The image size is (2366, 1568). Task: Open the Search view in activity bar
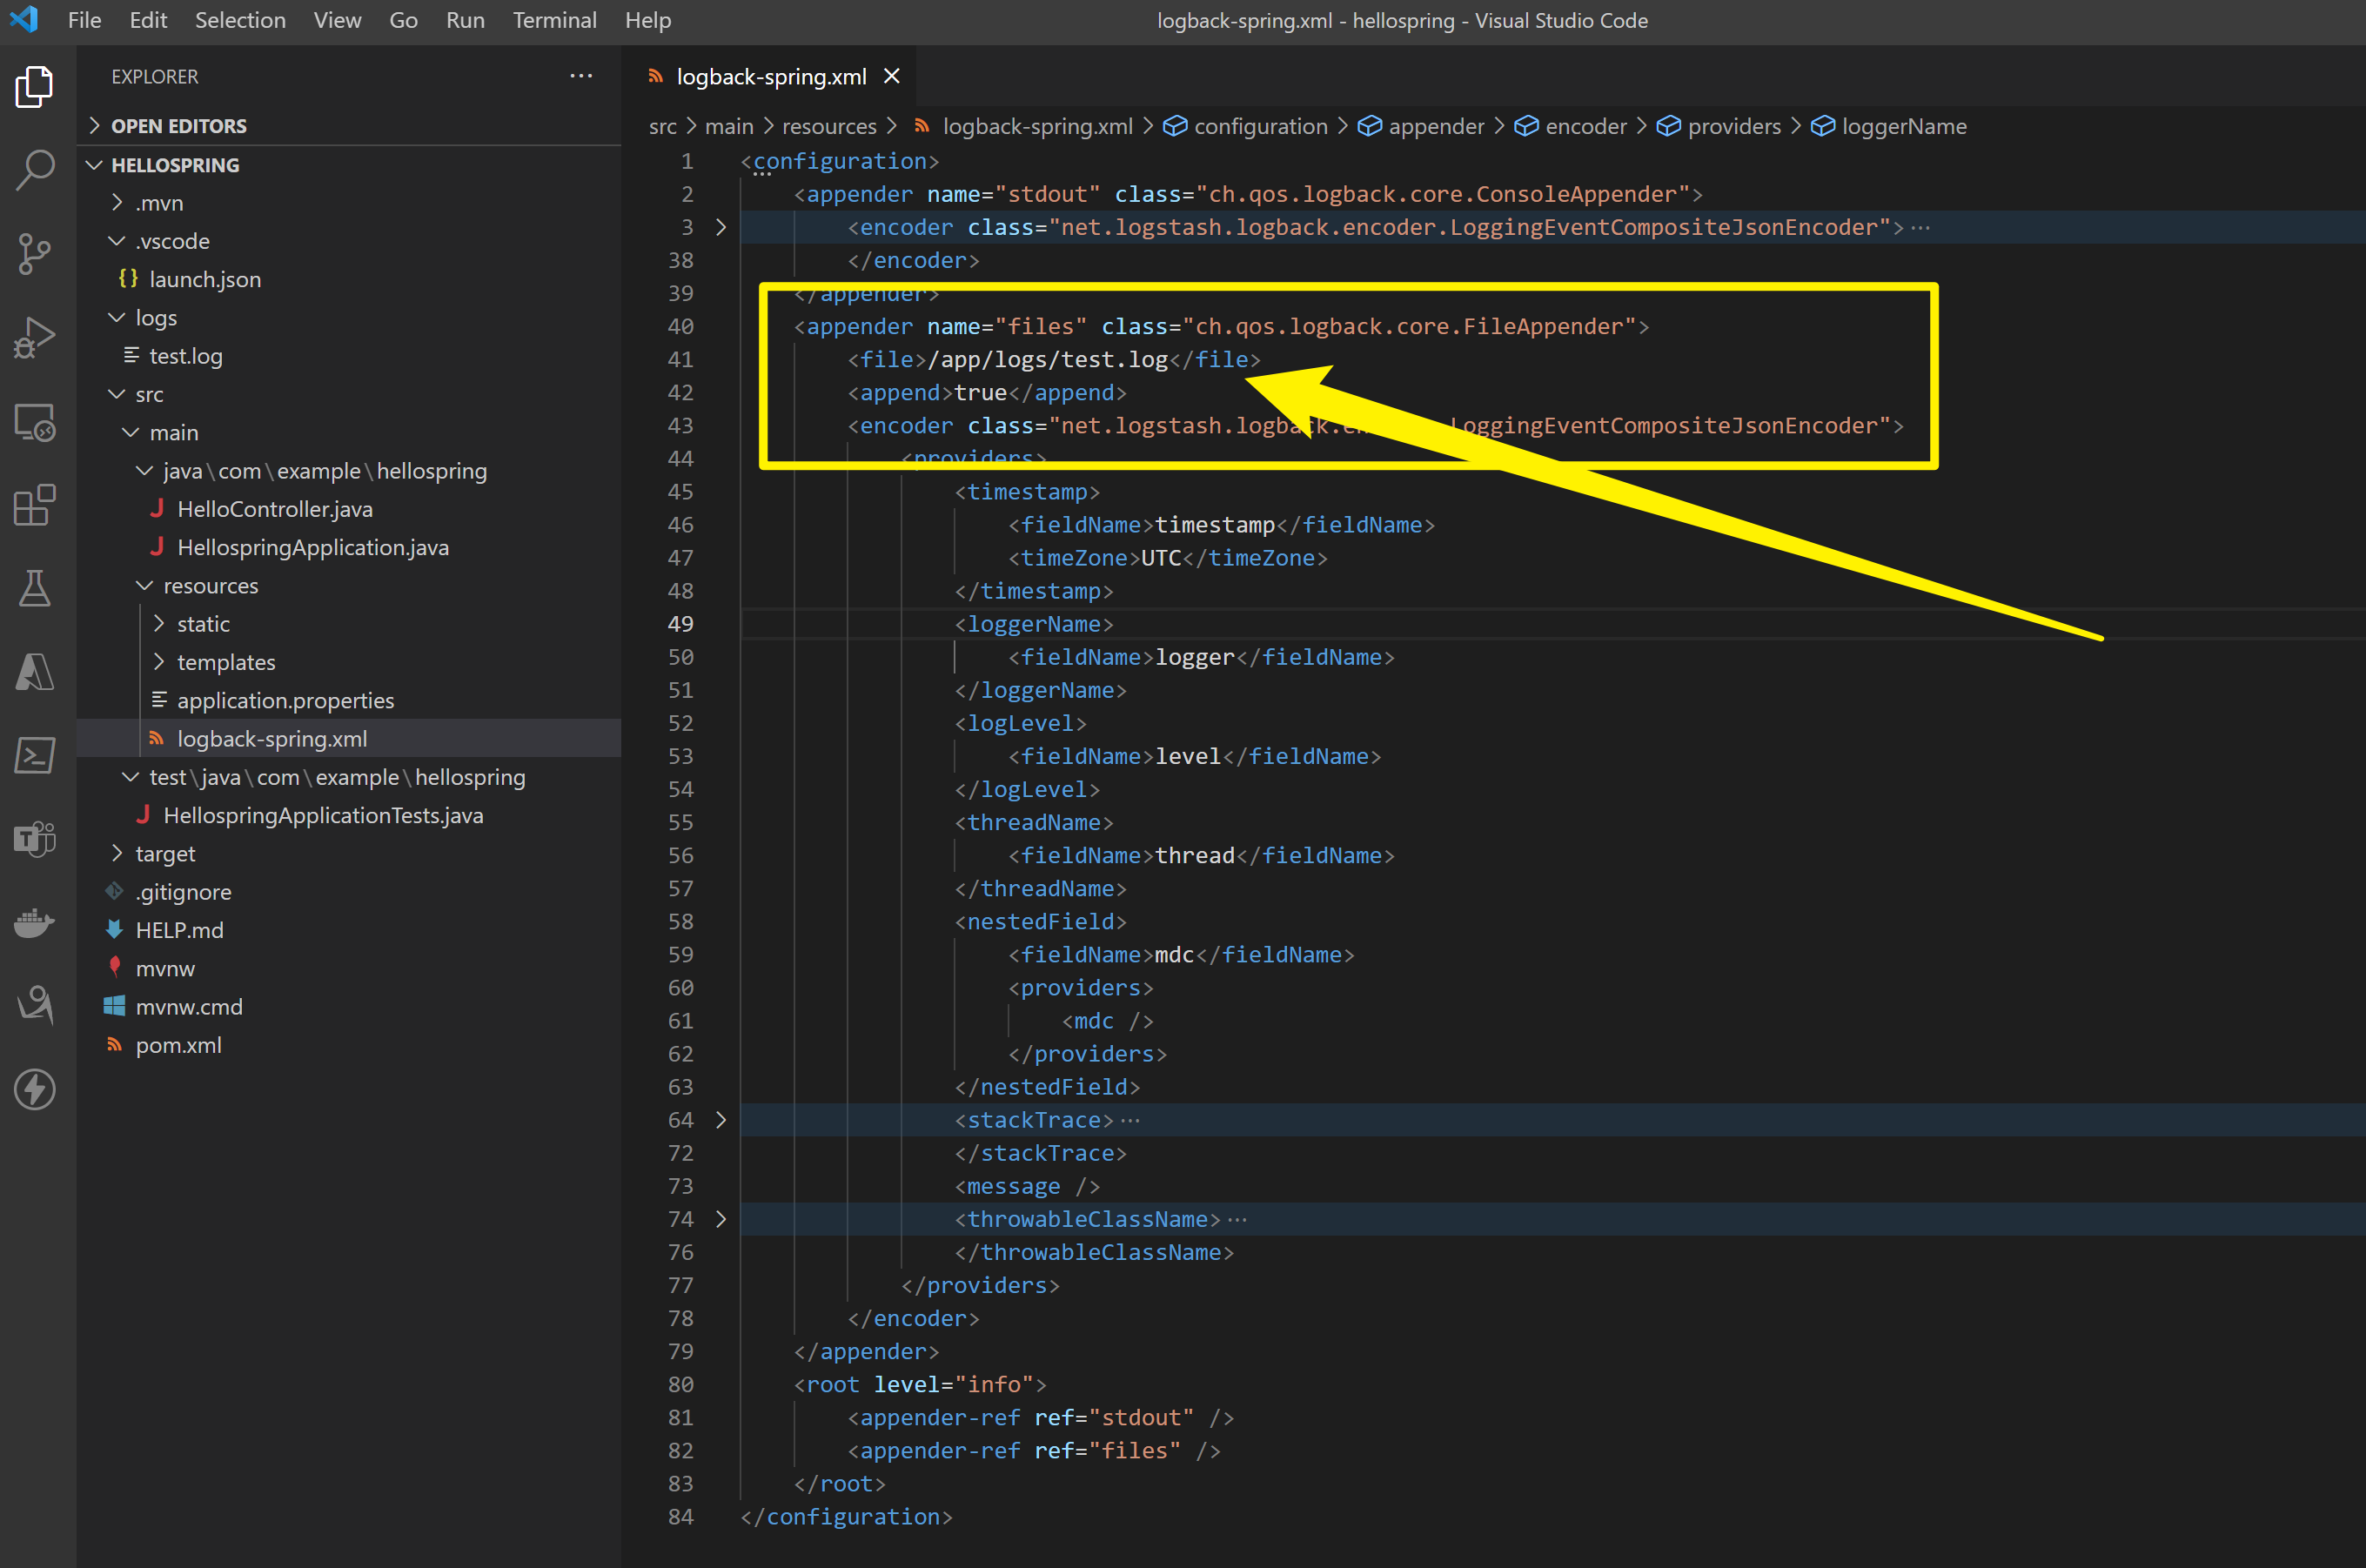point(35,170)
